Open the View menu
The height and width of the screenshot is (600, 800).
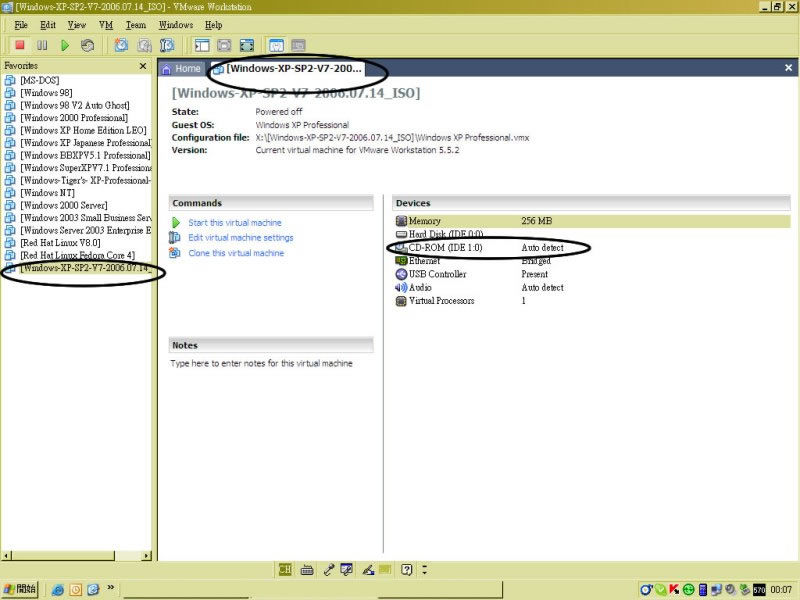pyautogui.click(x=77, y=25)
